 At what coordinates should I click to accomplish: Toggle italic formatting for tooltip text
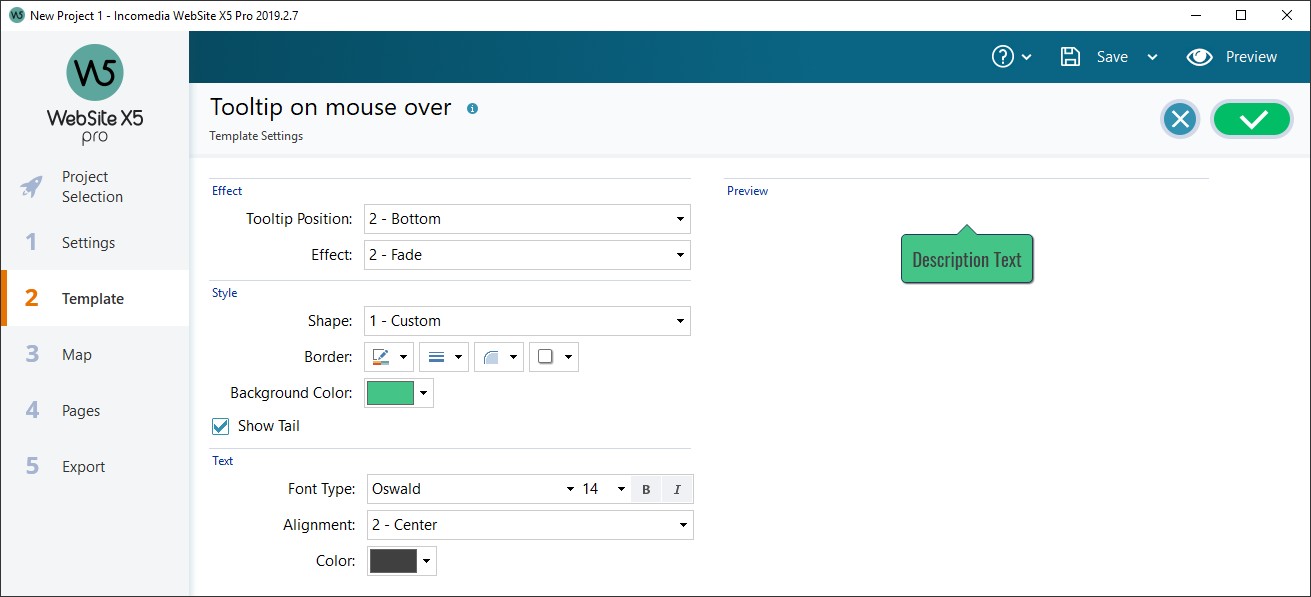tap(677, 488)
